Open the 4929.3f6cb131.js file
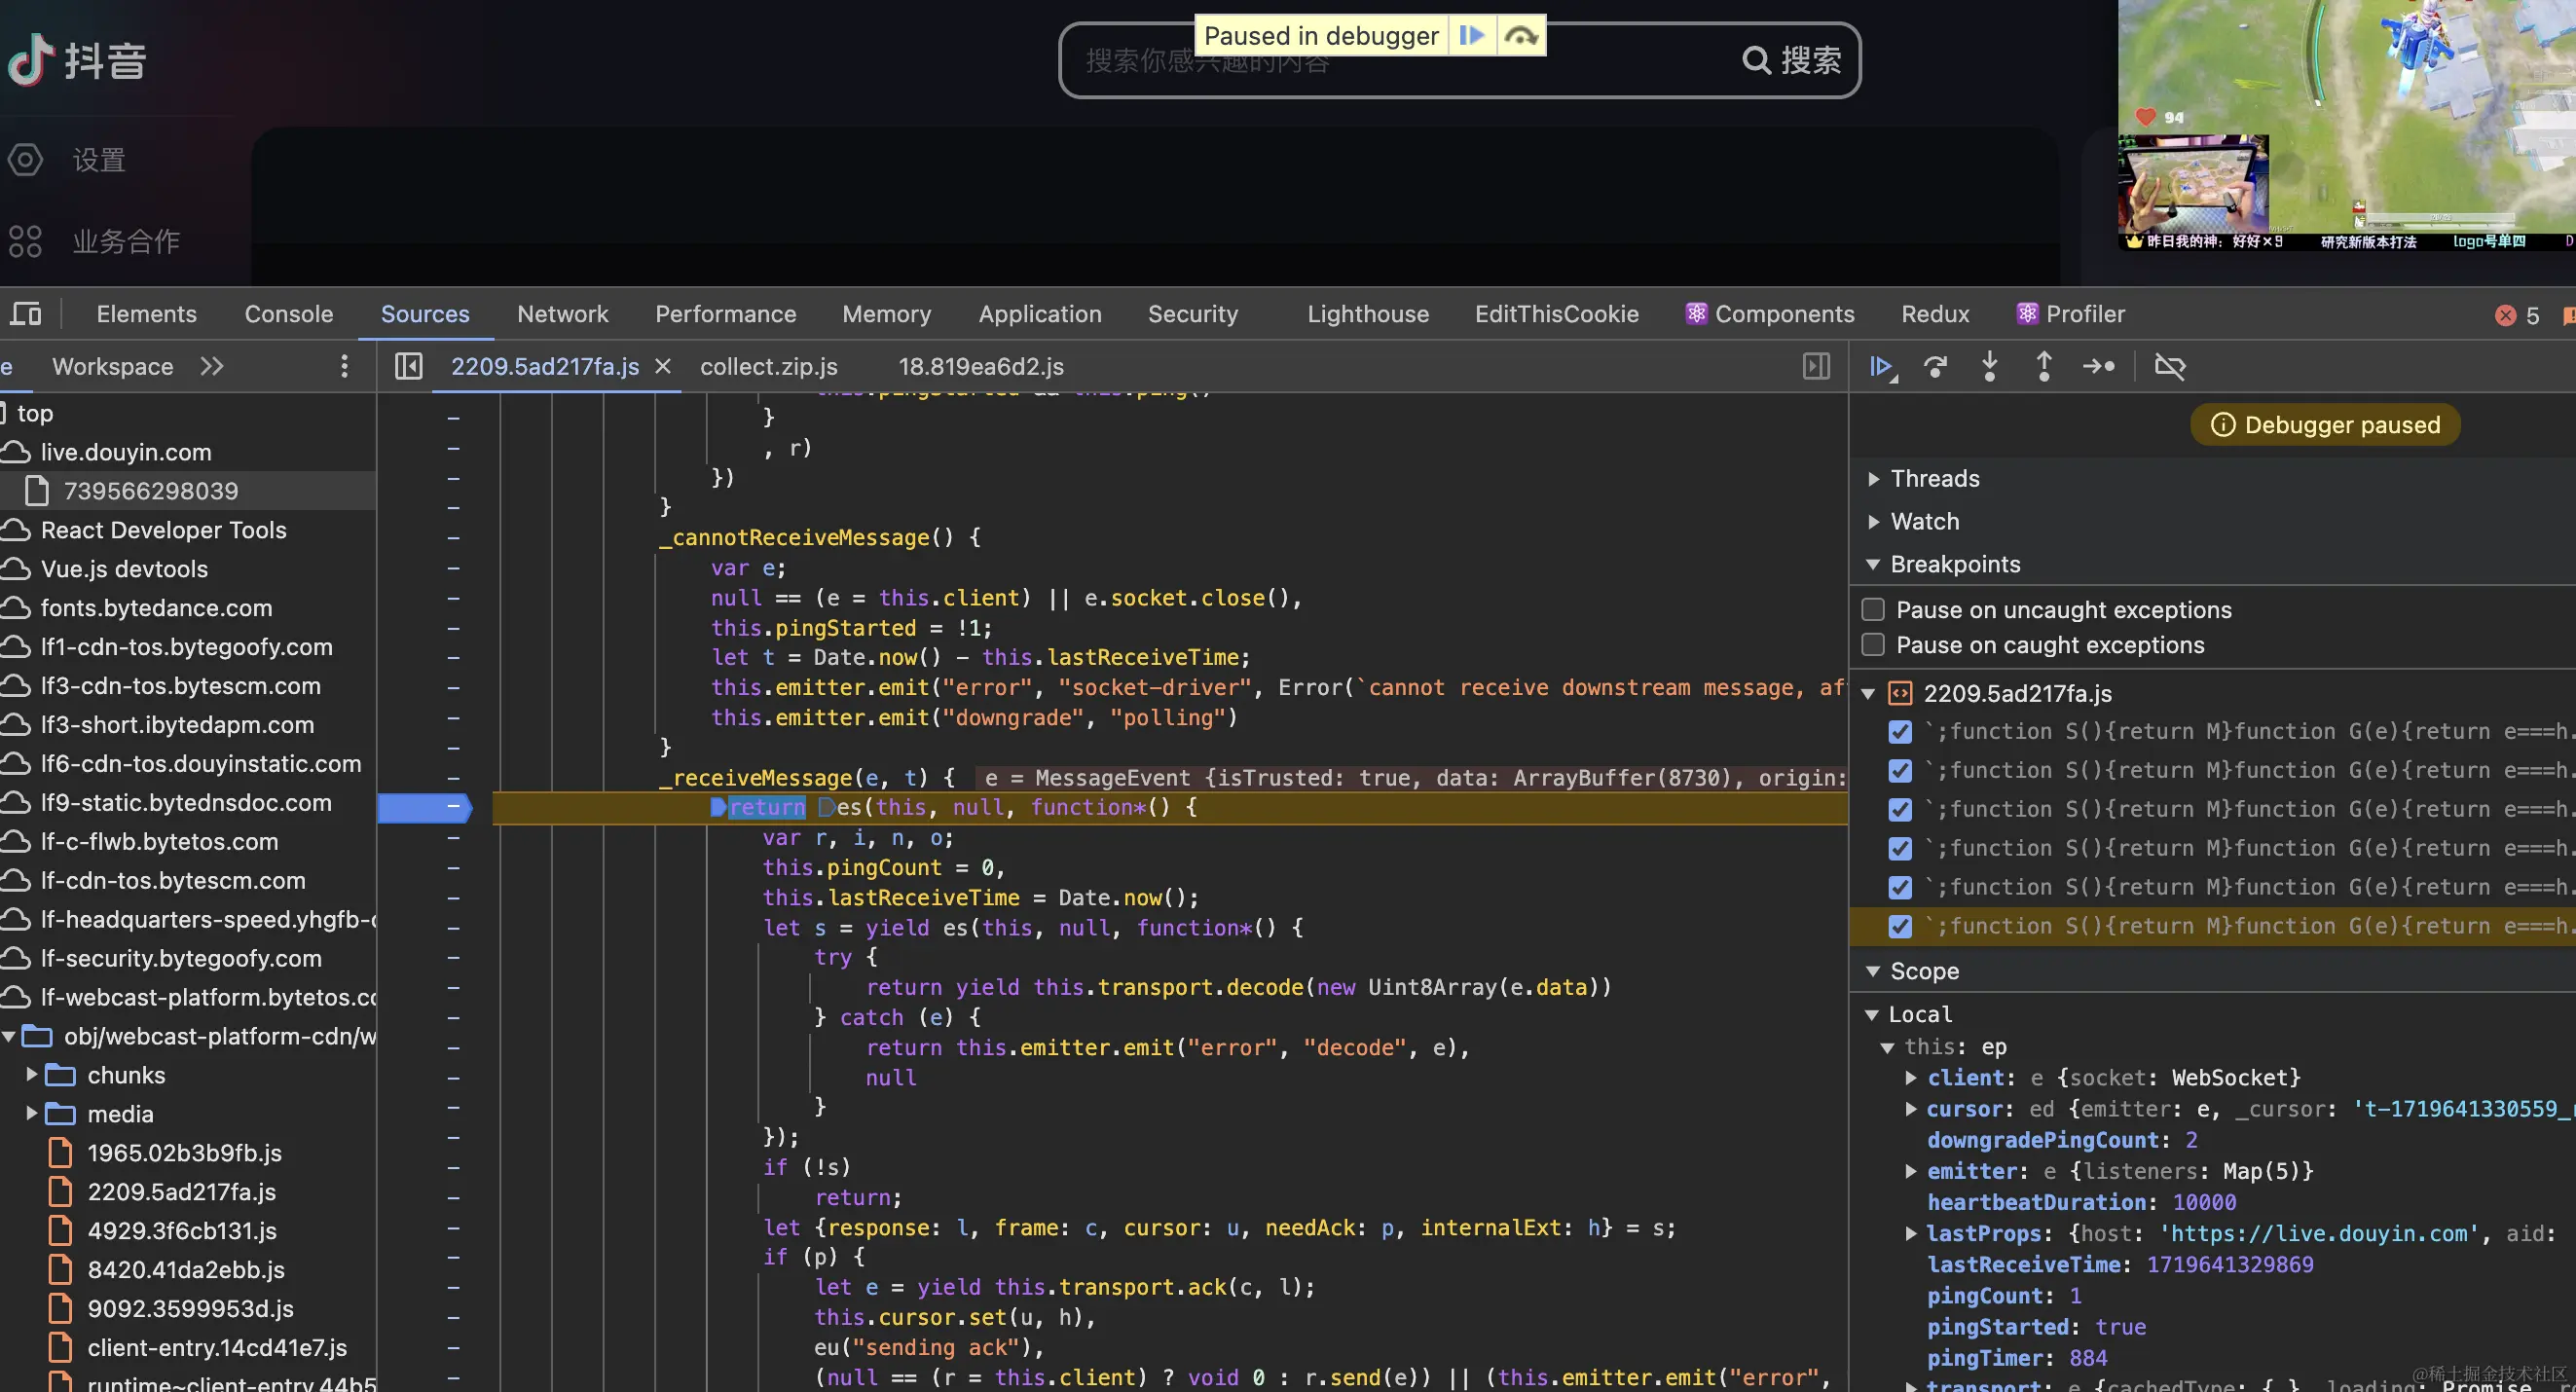 [x=182, y=1231]
